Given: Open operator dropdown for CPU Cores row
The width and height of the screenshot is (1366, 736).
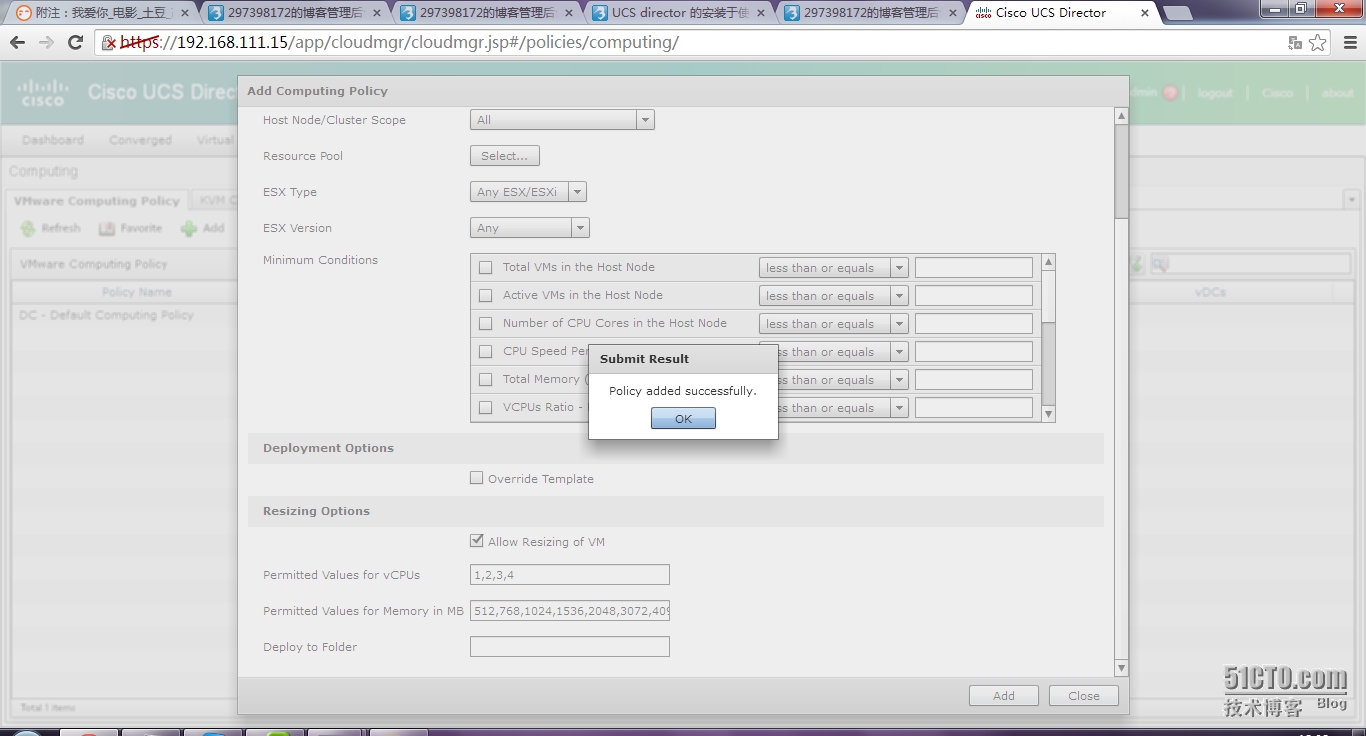Looking at the screenshot, I should tap(899, 324).
